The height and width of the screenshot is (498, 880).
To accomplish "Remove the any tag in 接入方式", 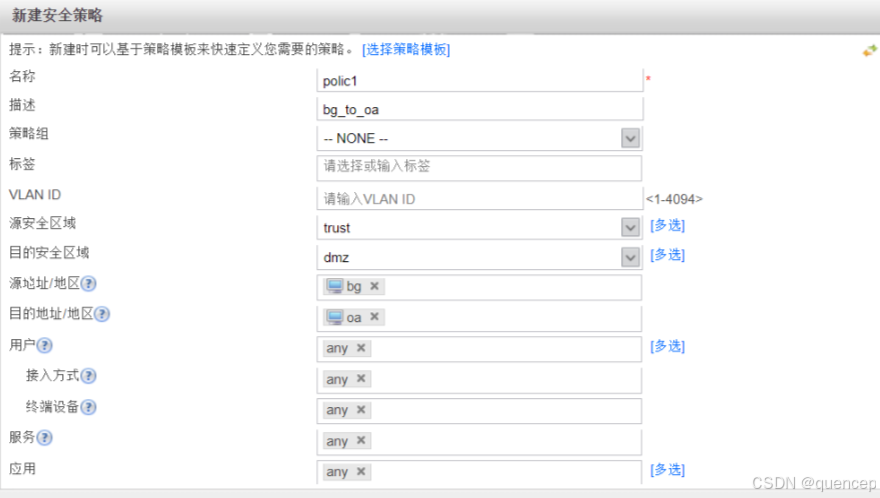I will click(361, 378).
